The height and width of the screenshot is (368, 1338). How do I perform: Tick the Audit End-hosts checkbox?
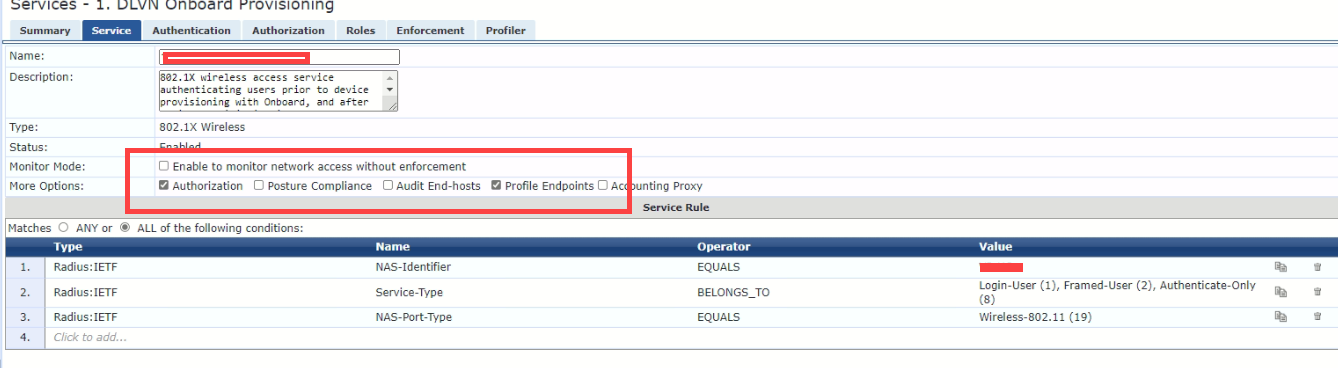pos(388,186)
